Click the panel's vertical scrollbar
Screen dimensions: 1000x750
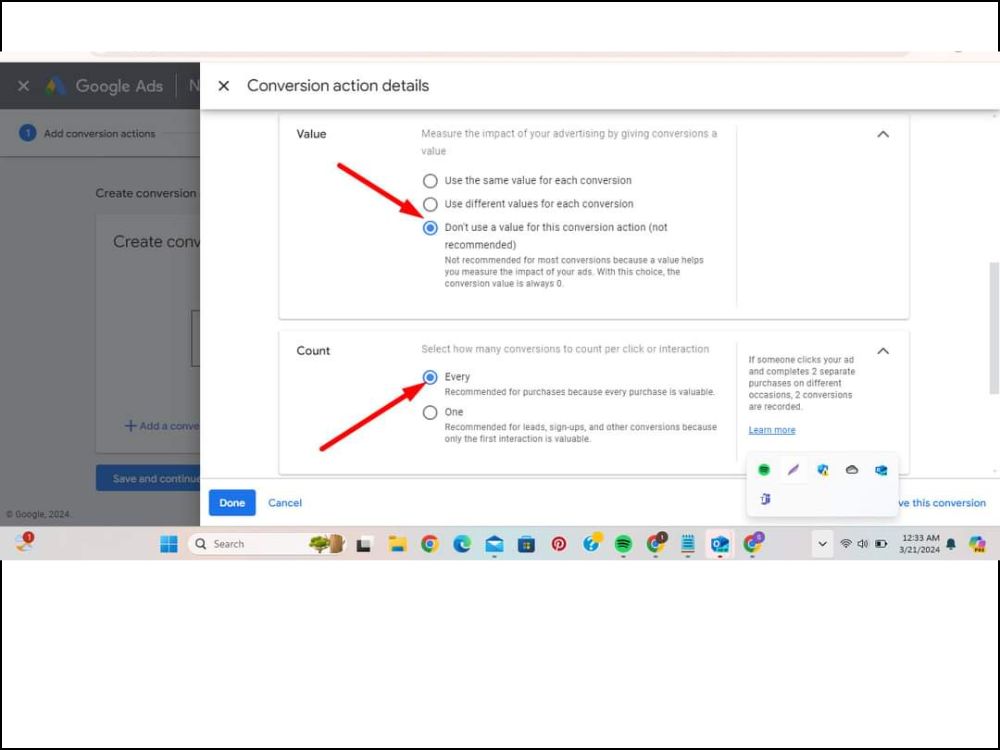coord(994,328)
